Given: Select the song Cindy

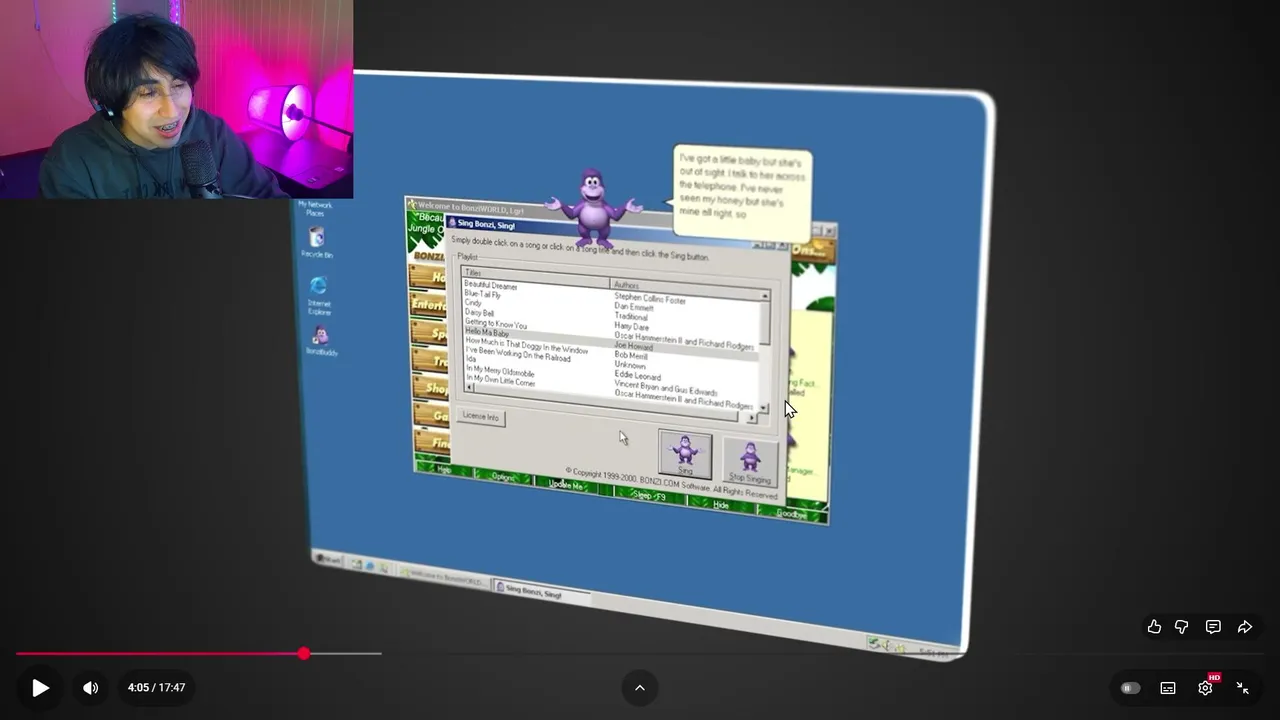Looking at the screenshot, I should (473, 303).
